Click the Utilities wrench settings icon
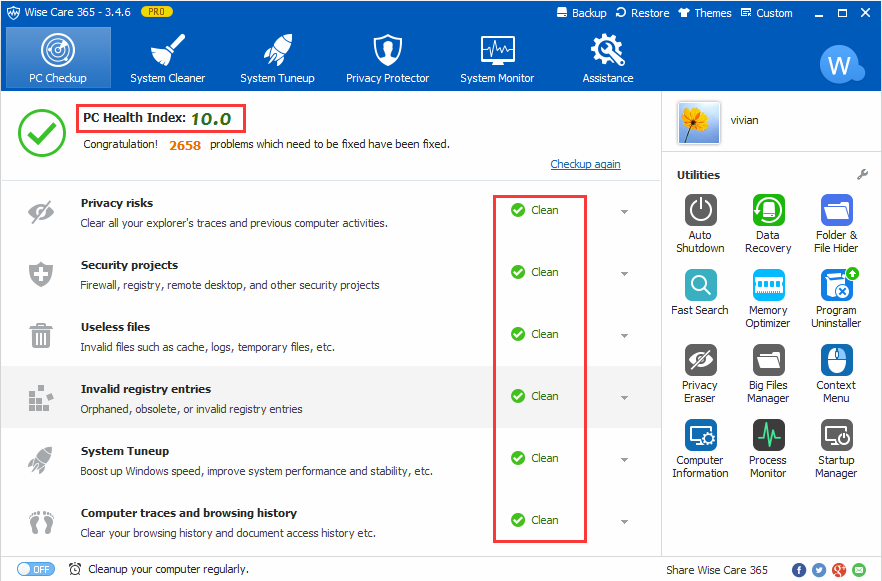The image size is (882, 581). (x=862, y=175)
